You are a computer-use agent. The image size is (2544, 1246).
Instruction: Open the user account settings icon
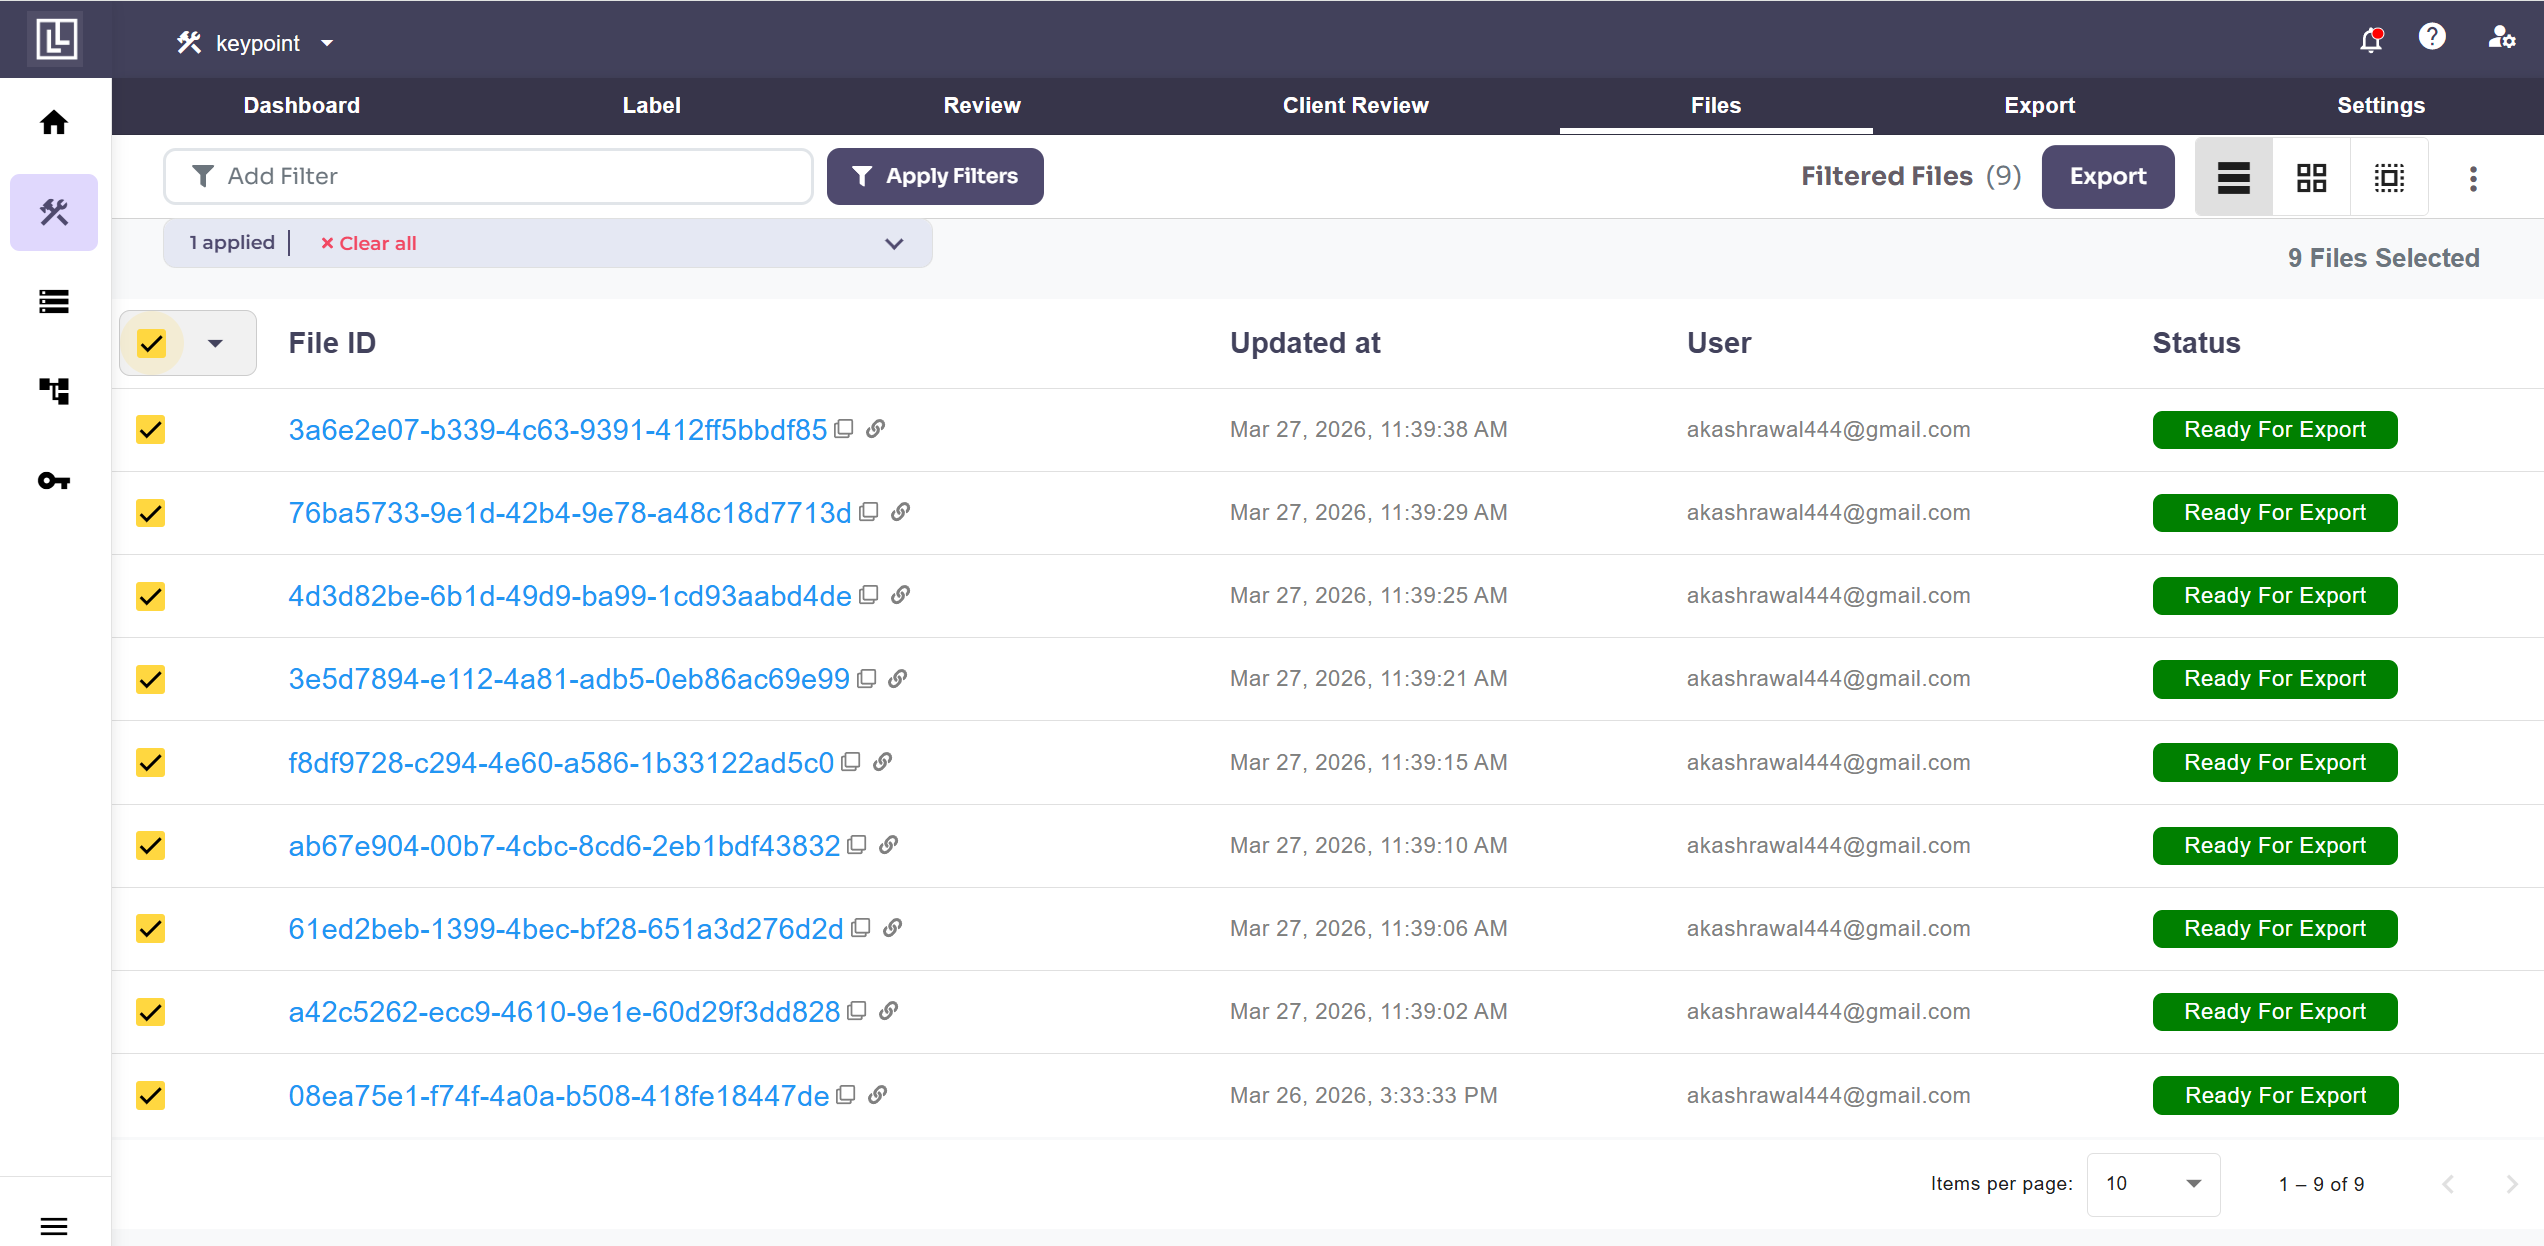point(2501,38)
